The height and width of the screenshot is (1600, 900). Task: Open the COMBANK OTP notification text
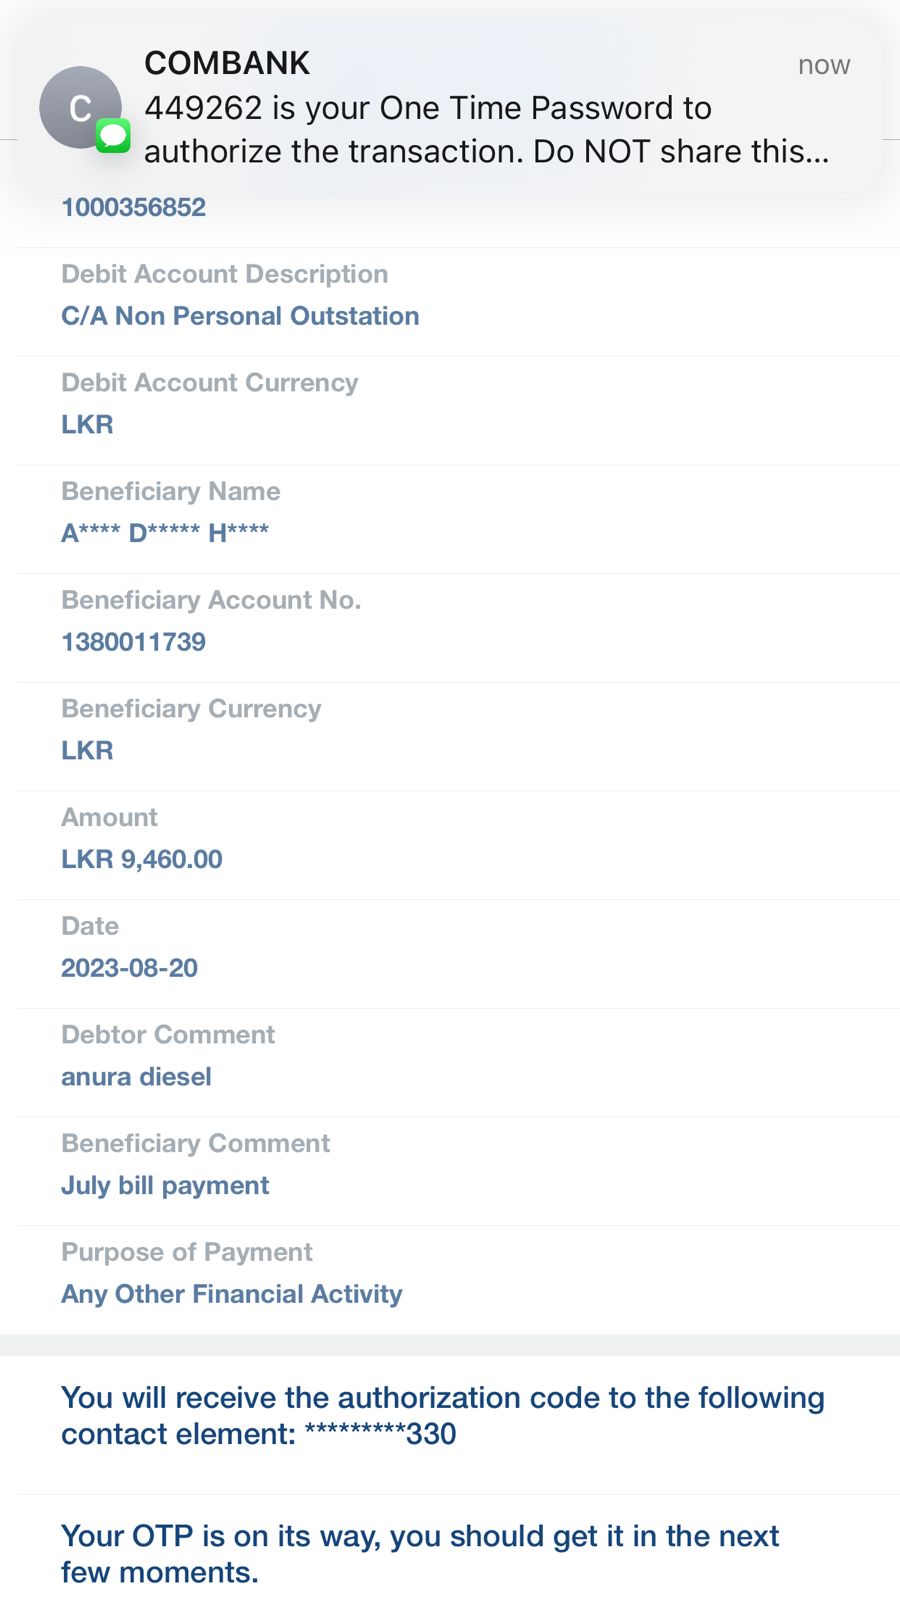(x=486, y=130)
